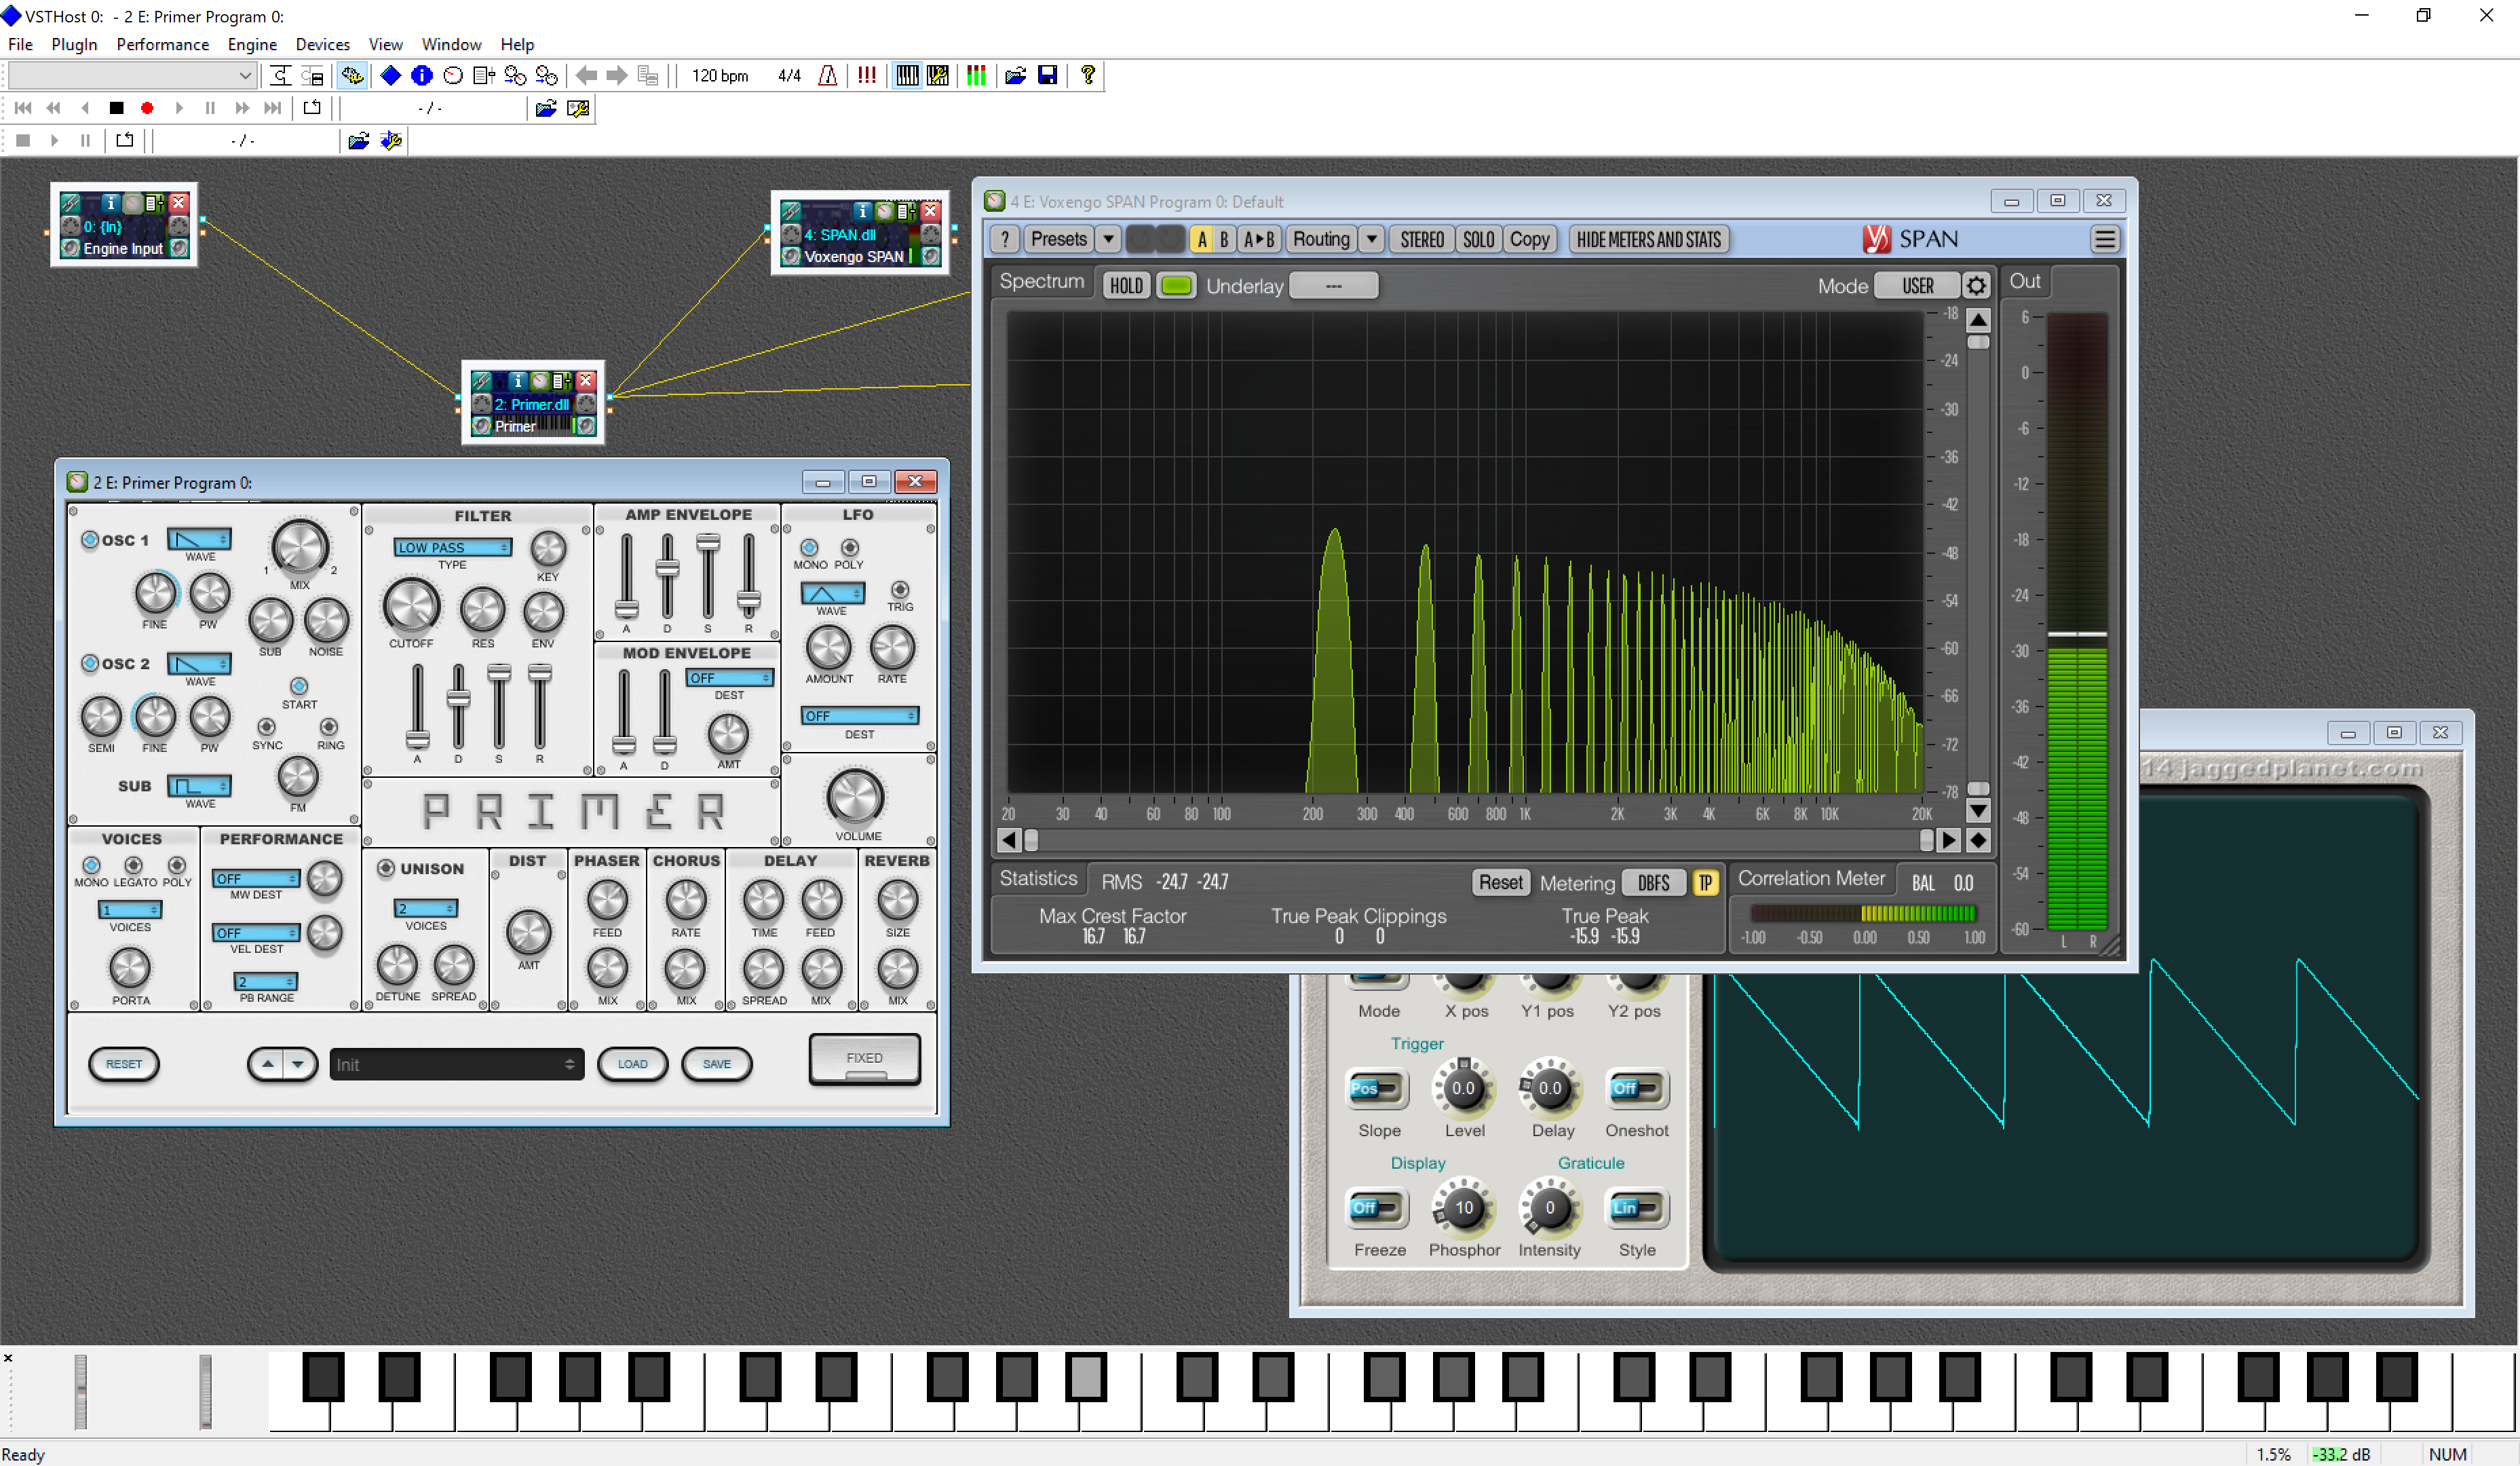The width and height of the screenshot is (2520, 1466).
Task: Toggle OSC 2 power switch in Primer
Action: 90,663
